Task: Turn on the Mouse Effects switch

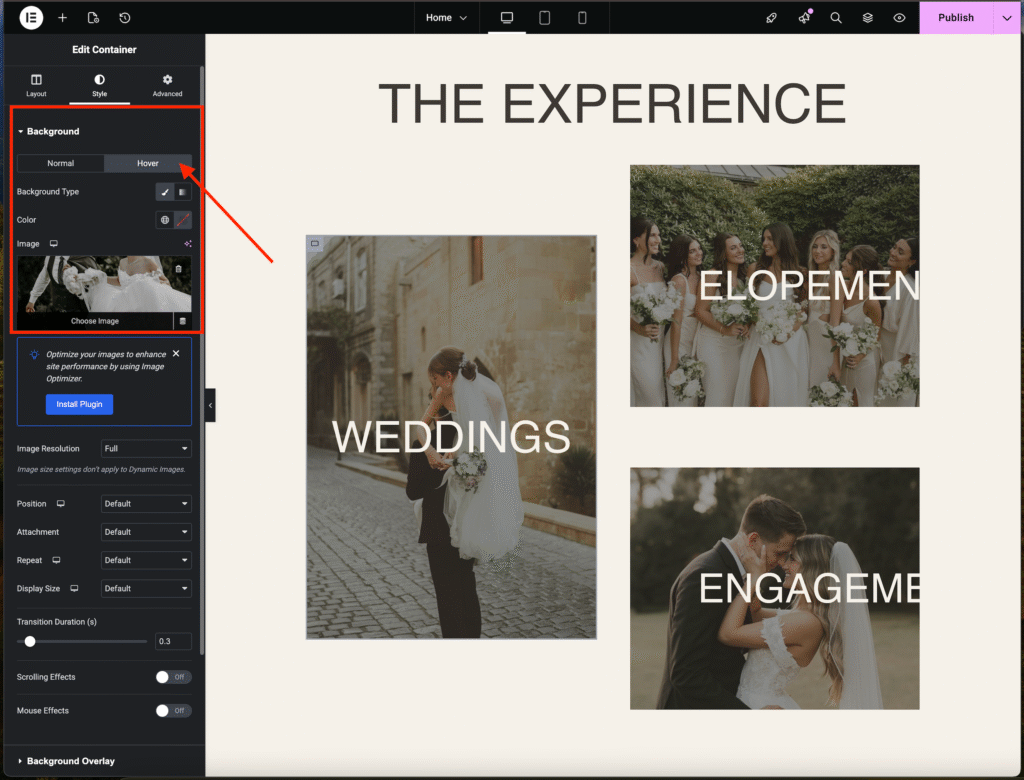Action: click(173, 711)
